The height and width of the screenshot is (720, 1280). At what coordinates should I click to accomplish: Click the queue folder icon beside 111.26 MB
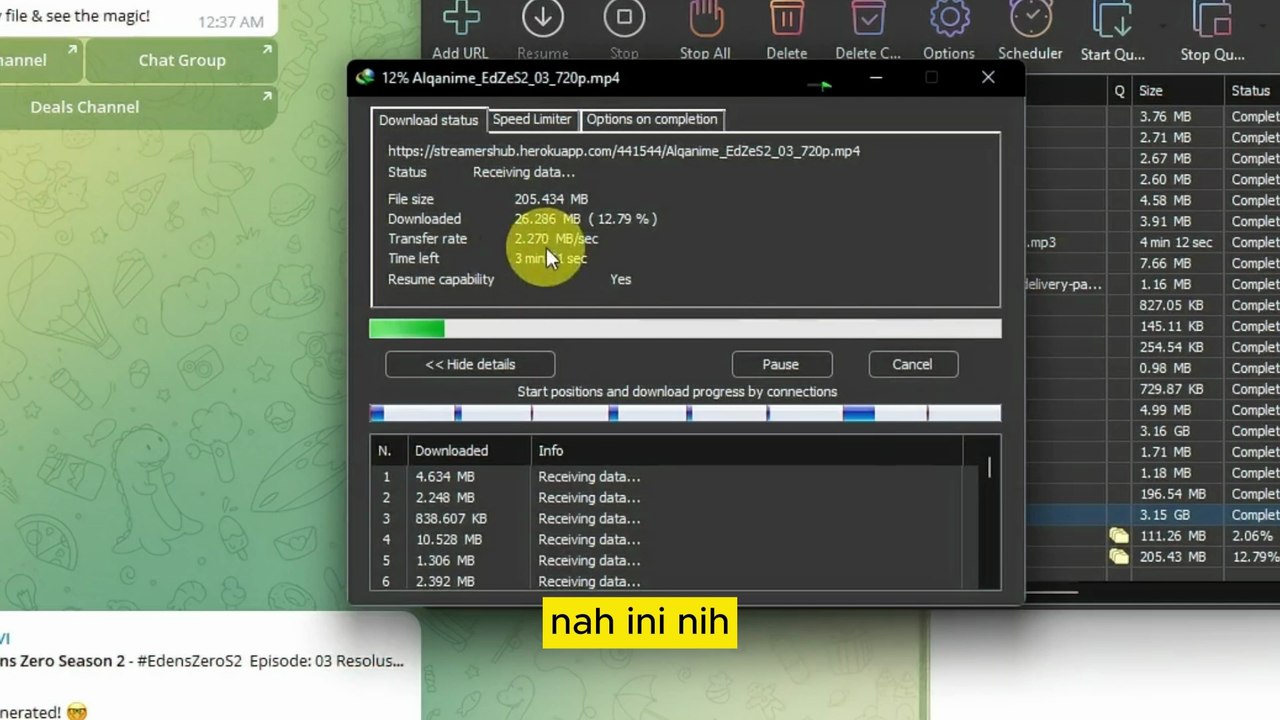point(1119,536)
